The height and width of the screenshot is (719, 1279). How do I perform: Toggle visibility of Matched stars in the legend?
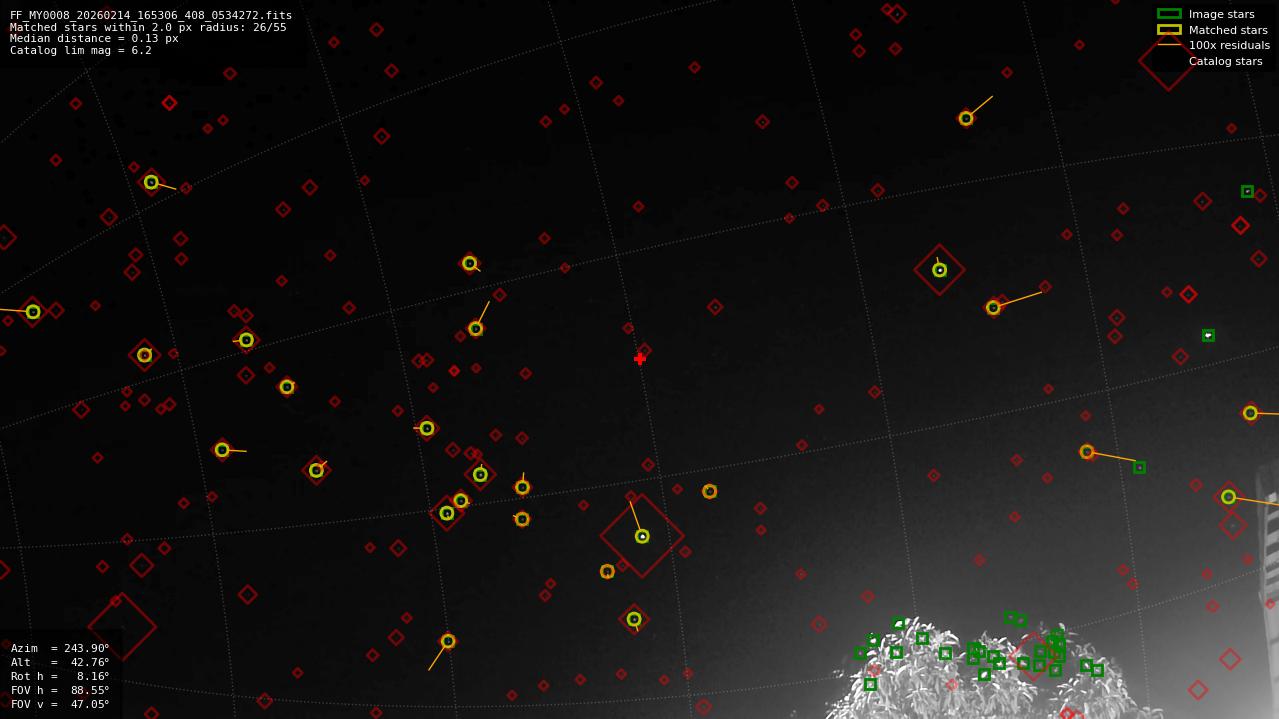pyautogui.click(x=1167, y=30)
